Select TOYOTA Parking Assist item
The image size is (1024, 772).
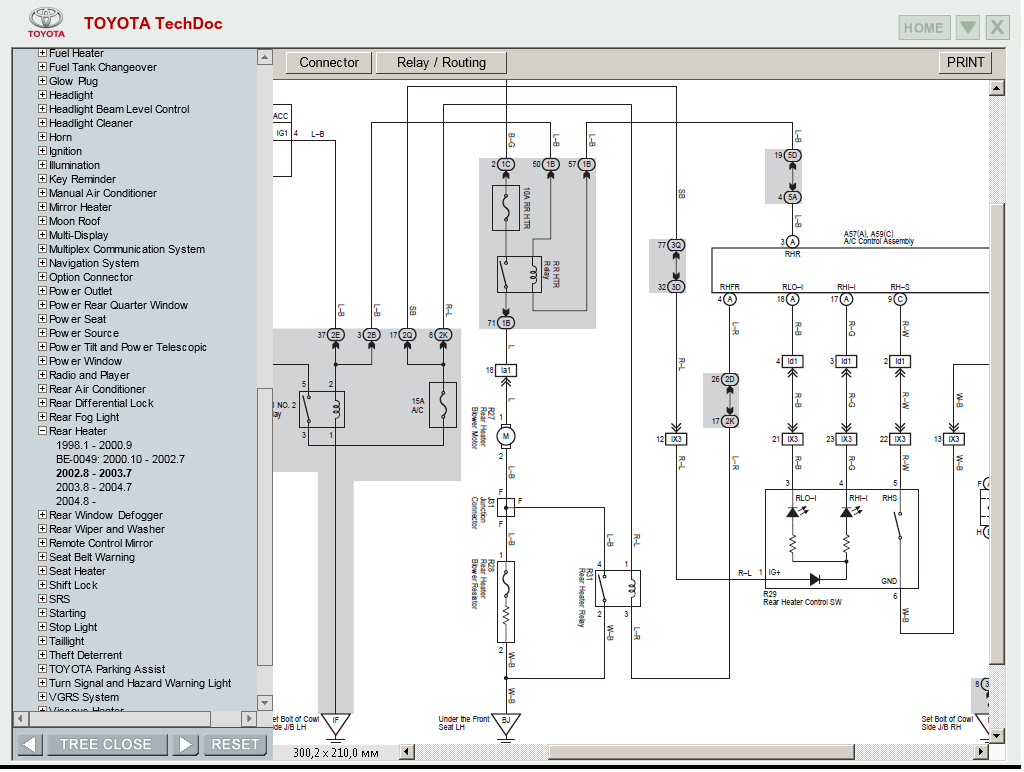[107, 669]
